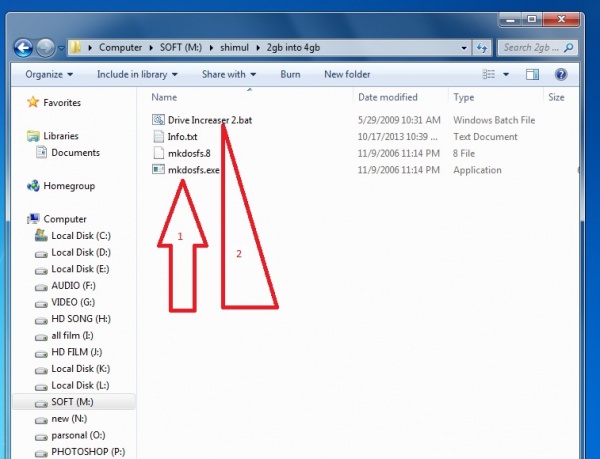Open the HD SONG (H:) drive

[x=81, y=319]
